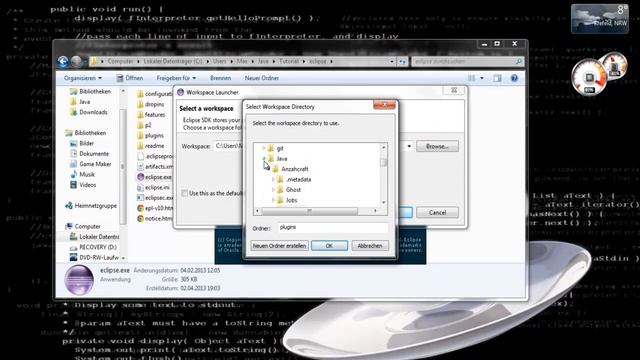This screenshot has height=360, width=640.
Task: Select the eclipse.ini file icon
Action: pos(140,187)
